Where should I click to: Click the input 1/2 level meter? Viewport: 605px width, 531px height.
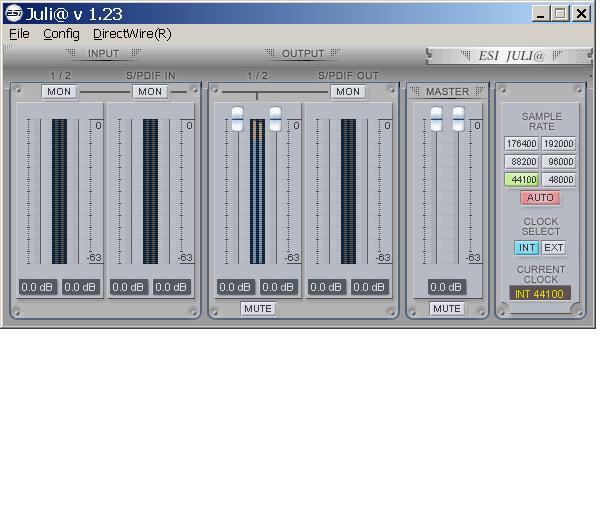59,191
